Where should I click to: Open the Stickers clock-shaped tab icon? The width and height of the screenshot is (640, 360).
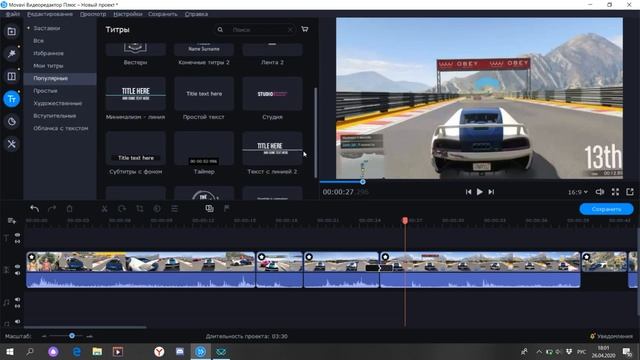coord(11,121)
